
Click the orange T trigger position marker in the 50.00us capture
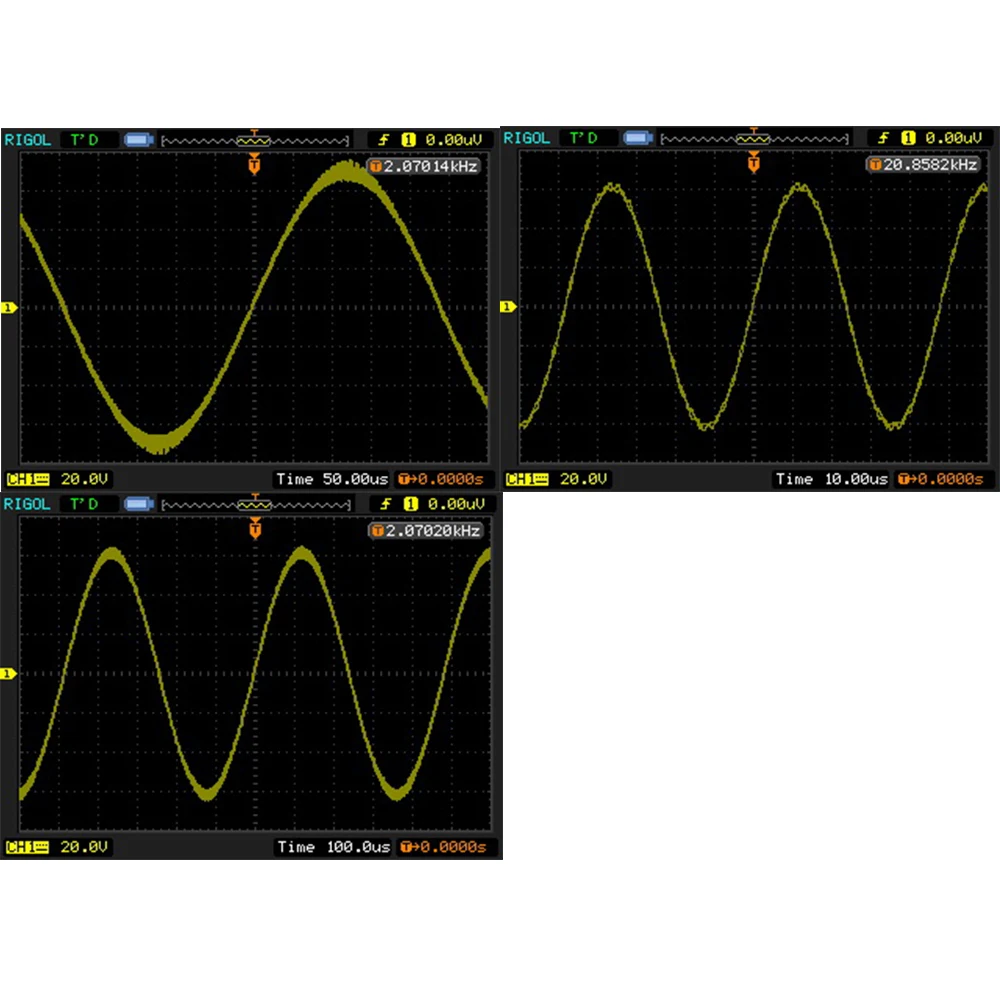pyautogui.click(x=254, y=165)
